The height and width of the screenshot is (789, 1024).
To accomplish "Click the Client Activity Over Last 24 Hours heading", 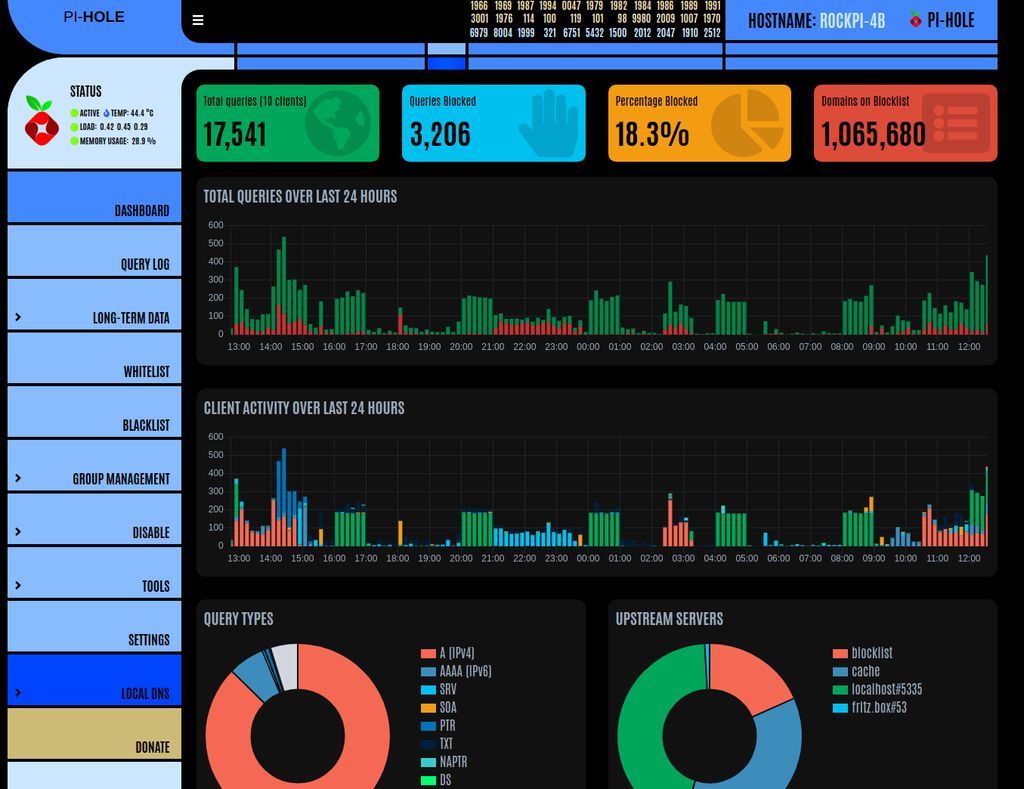I will tap(304, 408).
